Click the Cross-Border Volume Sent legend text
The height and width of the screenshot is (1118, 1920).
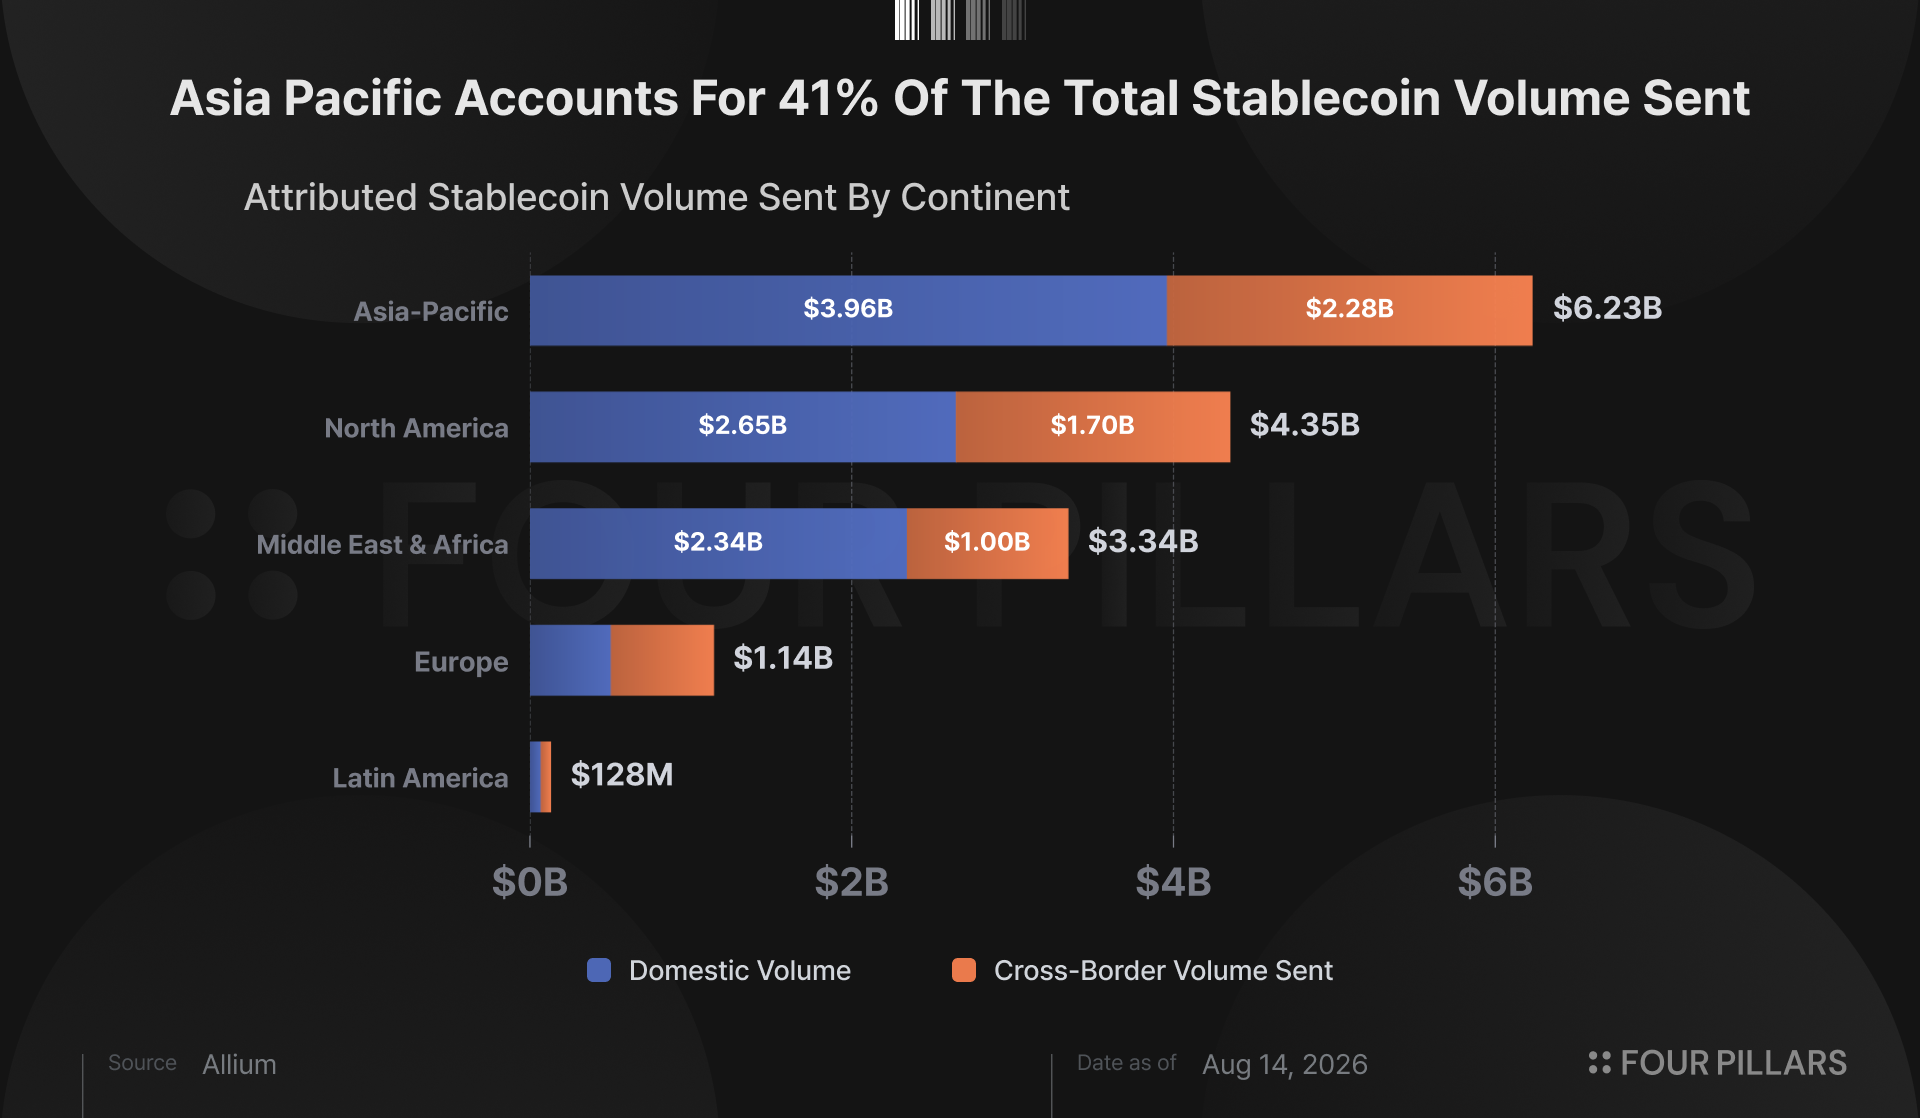pyautogui.click(x=1163, y=970)
